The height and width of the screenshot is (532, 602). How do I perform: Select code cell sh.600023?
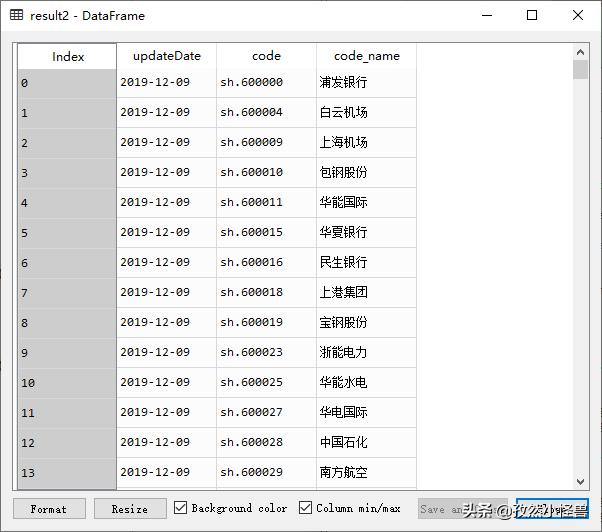[266, 352]
